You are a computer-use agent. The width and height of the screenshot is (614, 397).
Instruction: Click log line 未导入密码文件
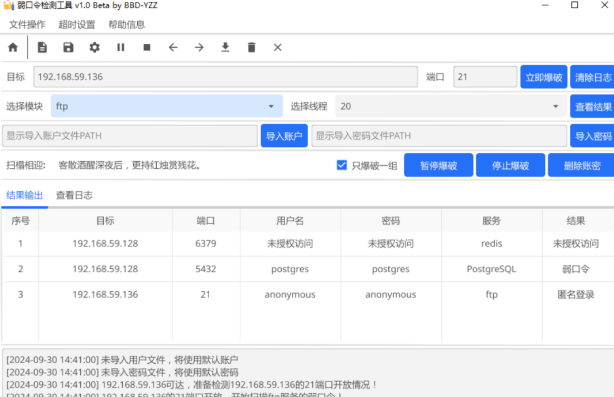coord(122,372)
